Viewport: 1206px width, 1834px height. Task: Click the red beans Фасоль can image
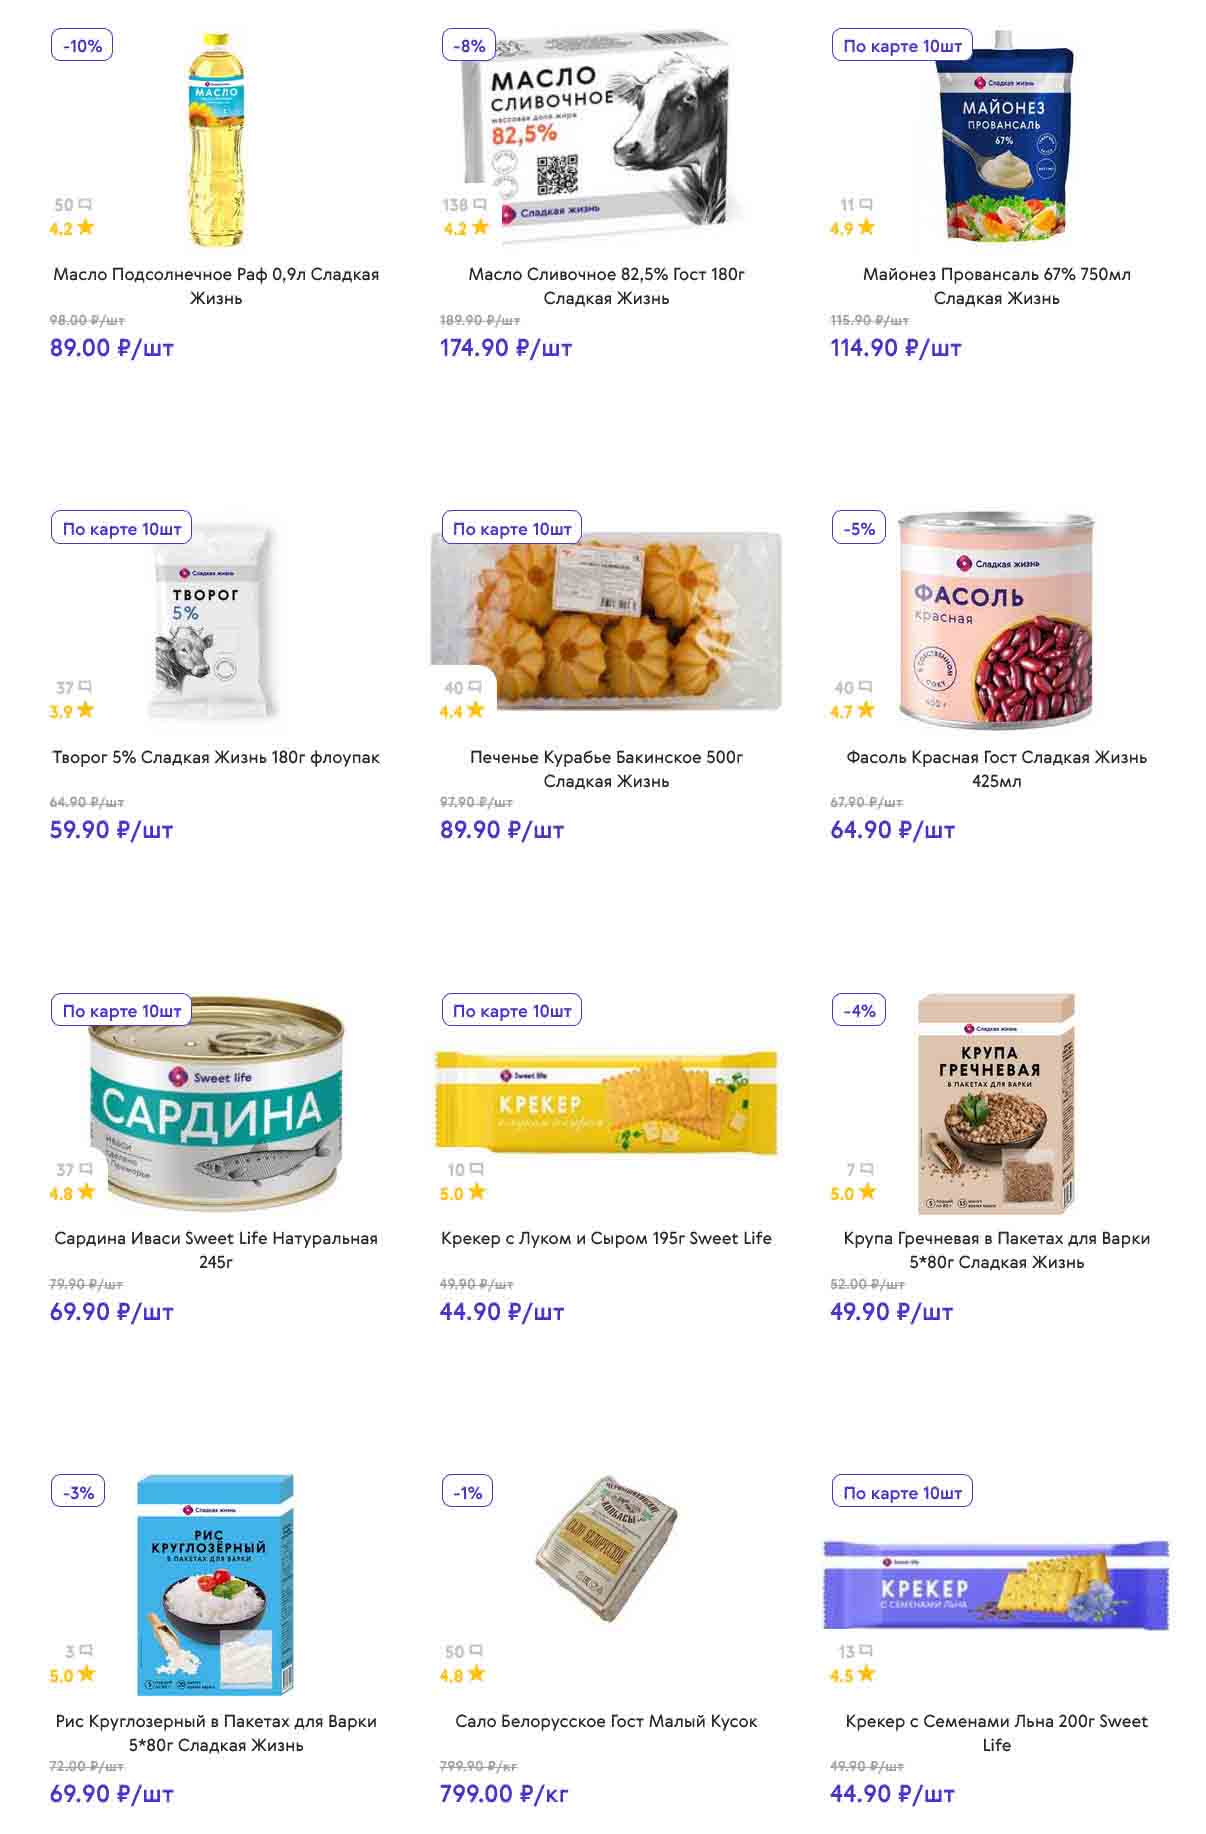click(x=996, y=622)
